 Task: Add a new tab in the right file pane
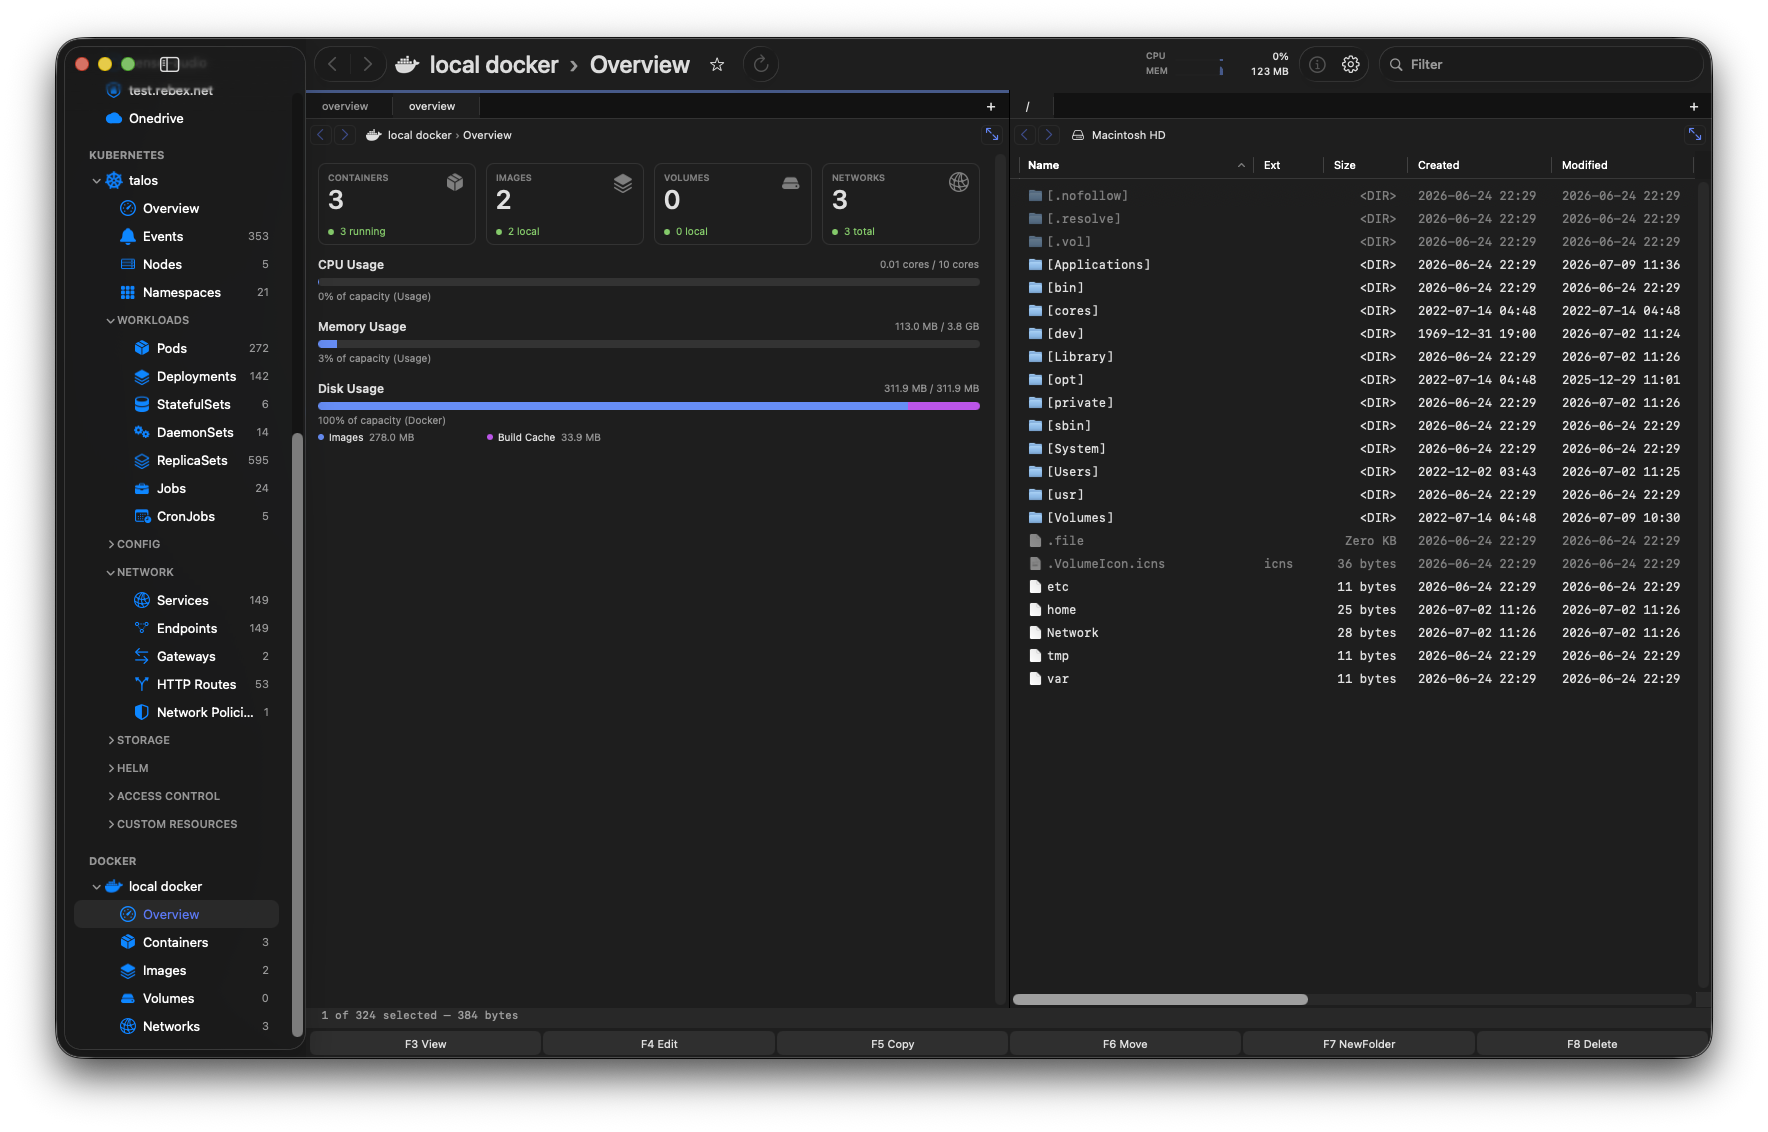point(1694,106)
